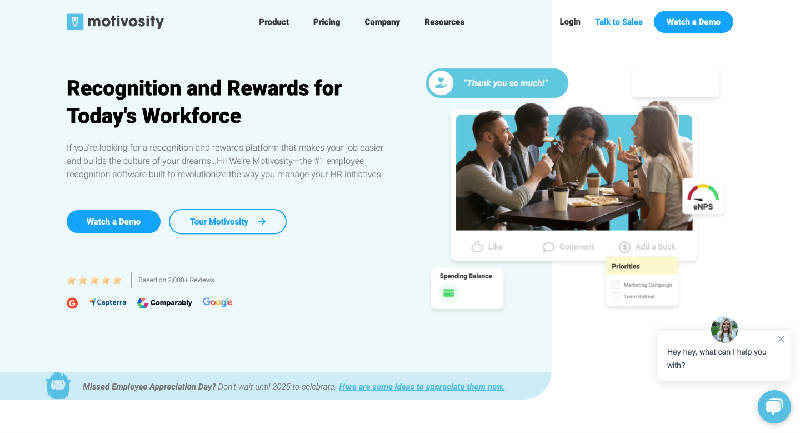
Task: Check the Team Retreat priority checkbox
Action: 616,297
